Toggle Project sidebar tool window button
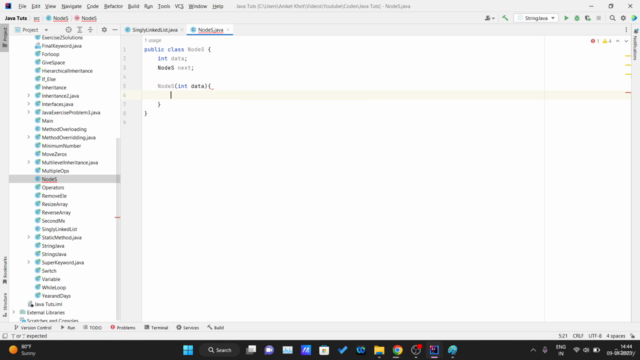The height and width of the screenshot is (360, 640). click(x=4, y=37)
